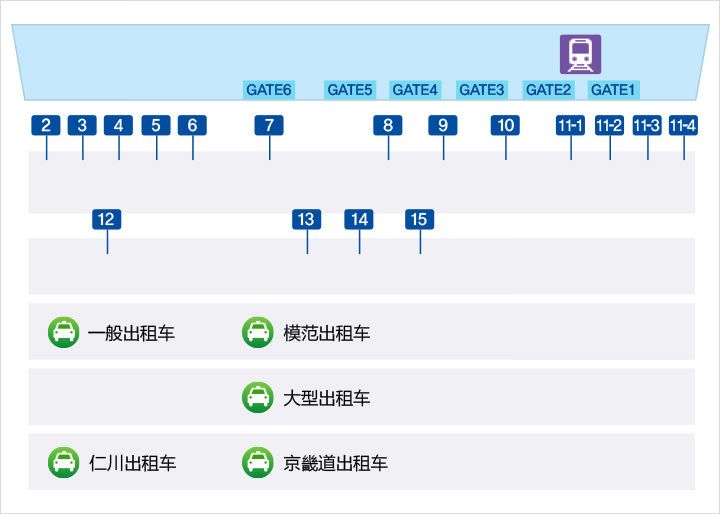
Task: Select the GATE1 label
Action: (613, 90)
